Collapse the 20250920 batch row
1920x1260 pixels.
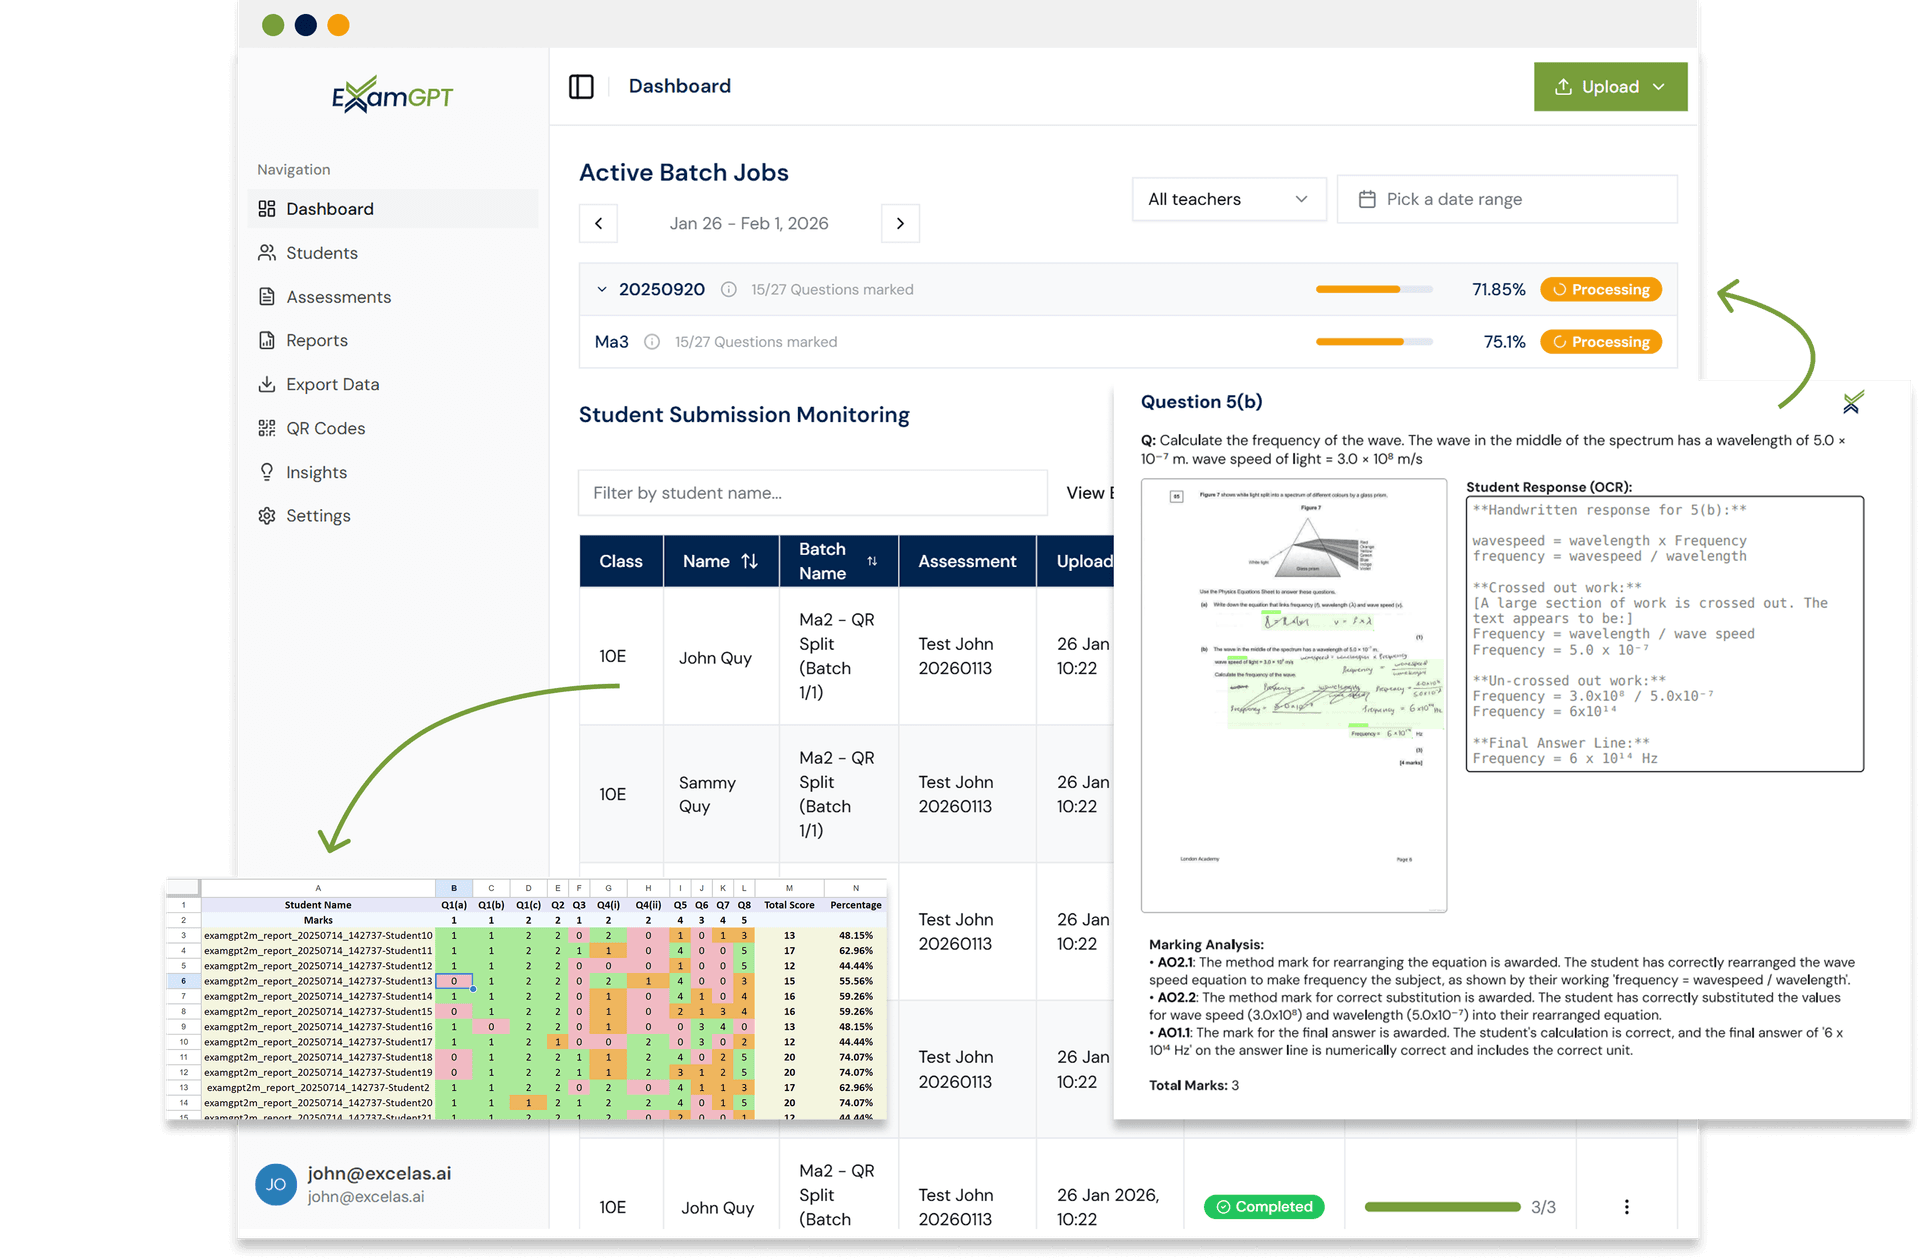[x=601, y=290]
